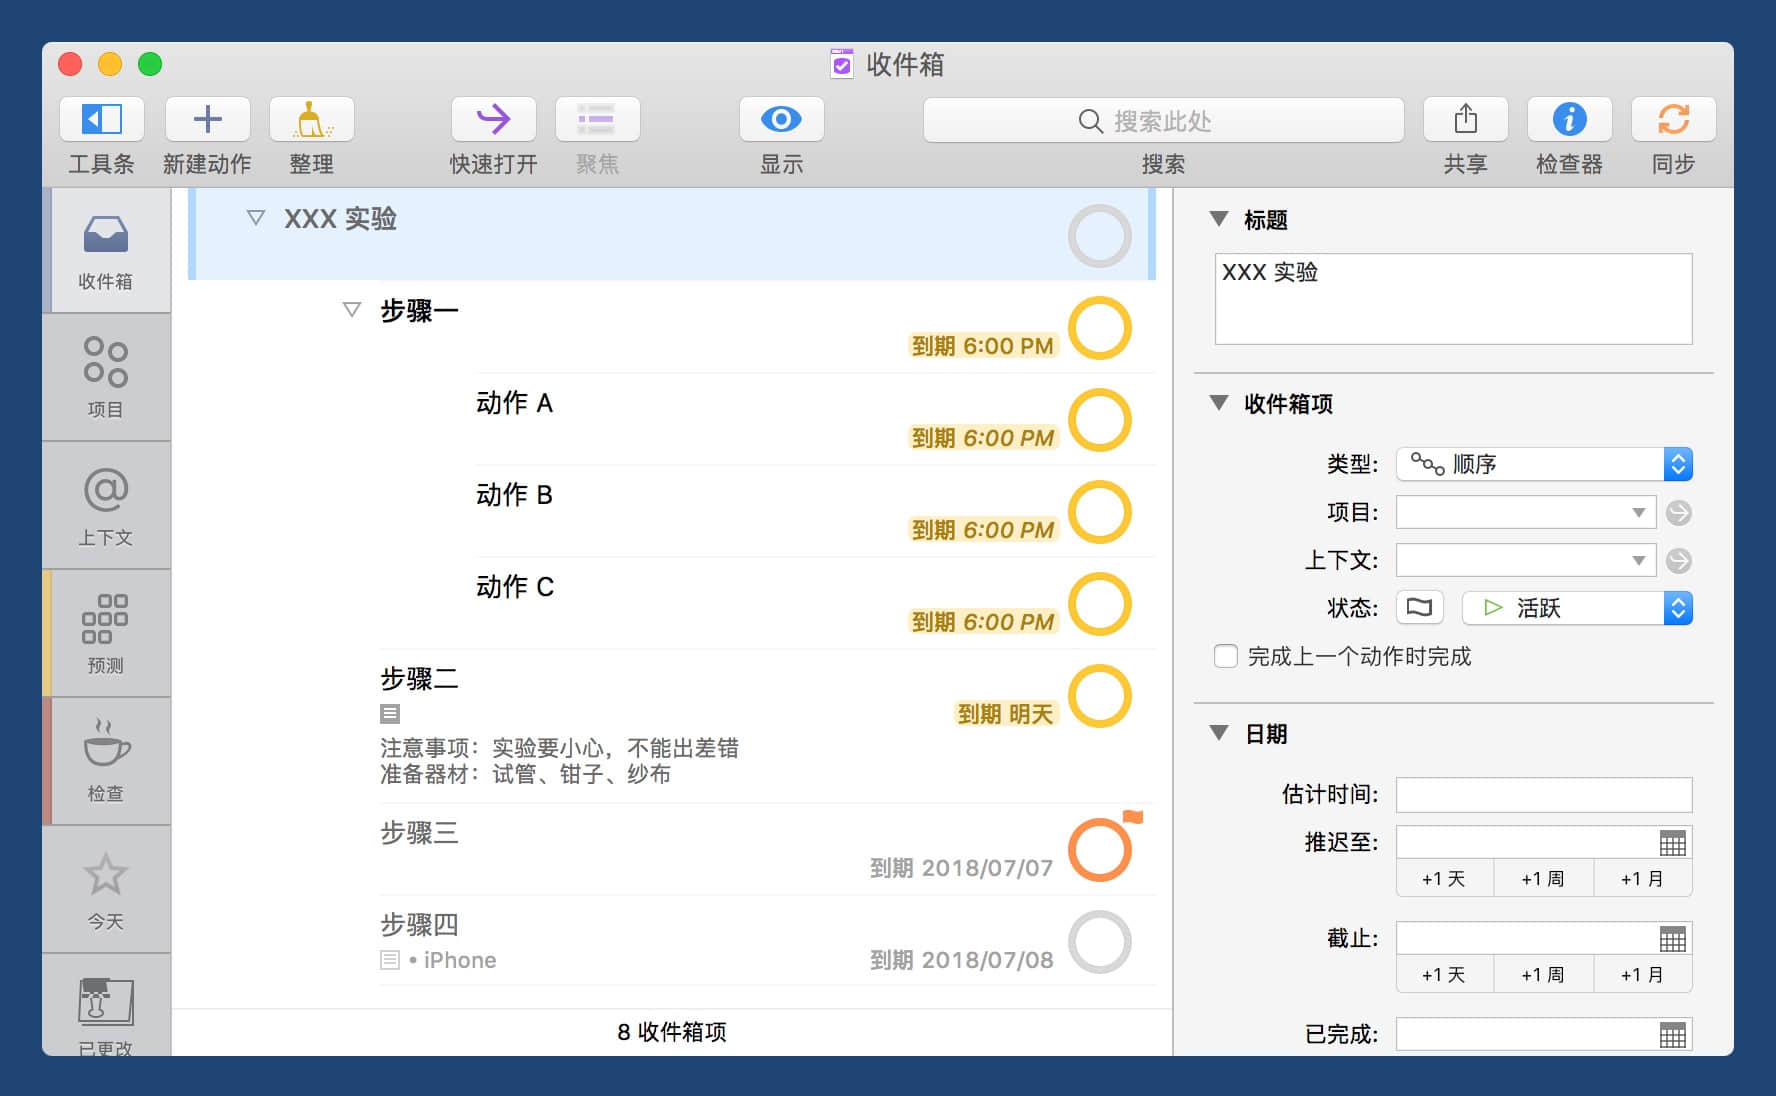Check the 'complete with last action' checkbox
Image resolution: width=1776 pixels, height=1096 pixels.
point(1226,656)
